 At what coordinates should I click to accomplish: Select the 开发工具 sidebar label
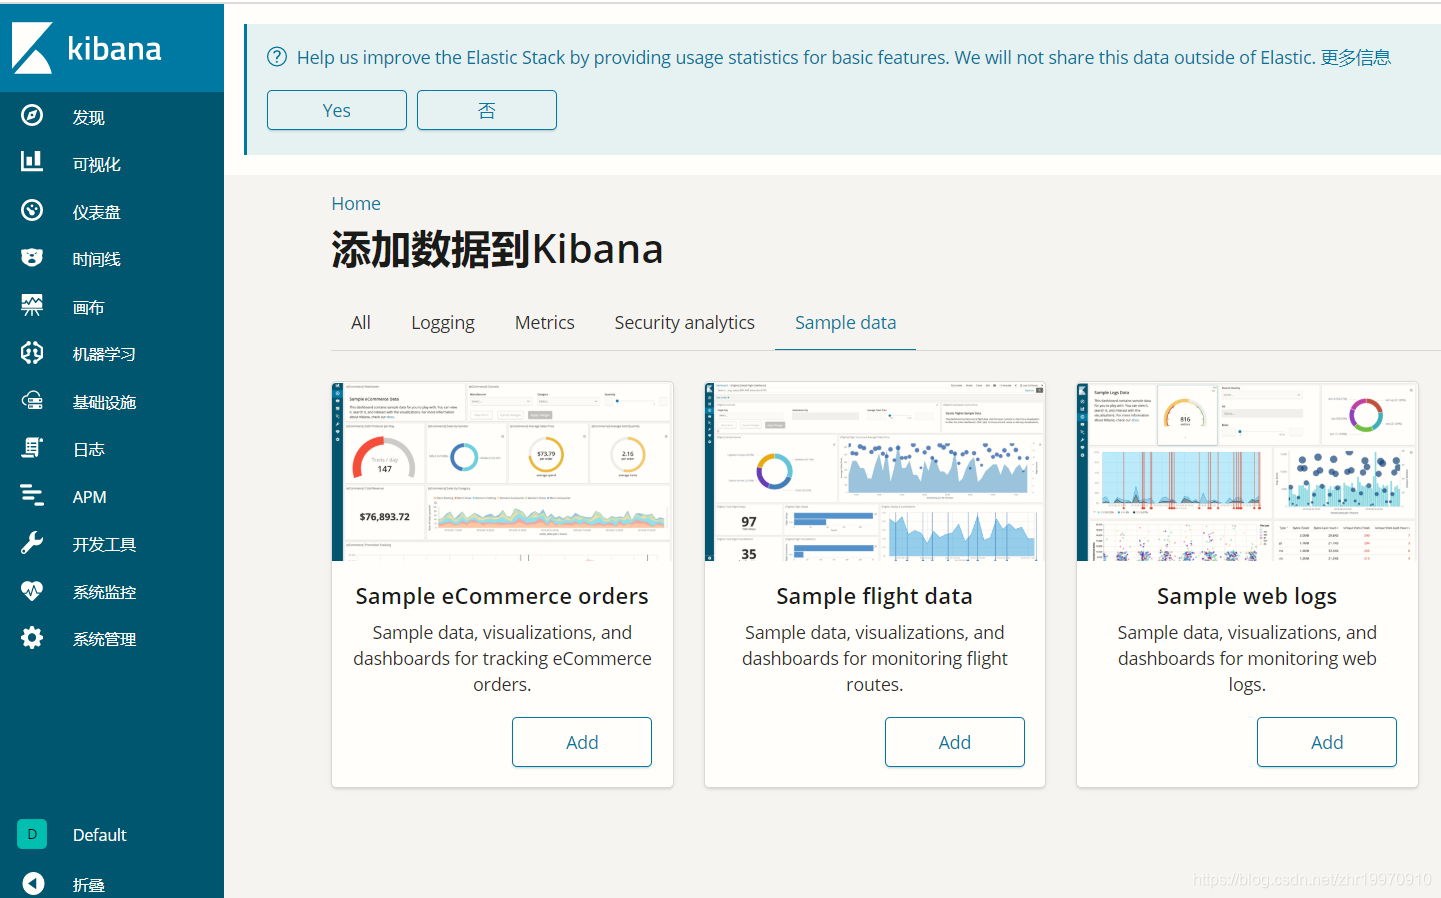[104, 544]
